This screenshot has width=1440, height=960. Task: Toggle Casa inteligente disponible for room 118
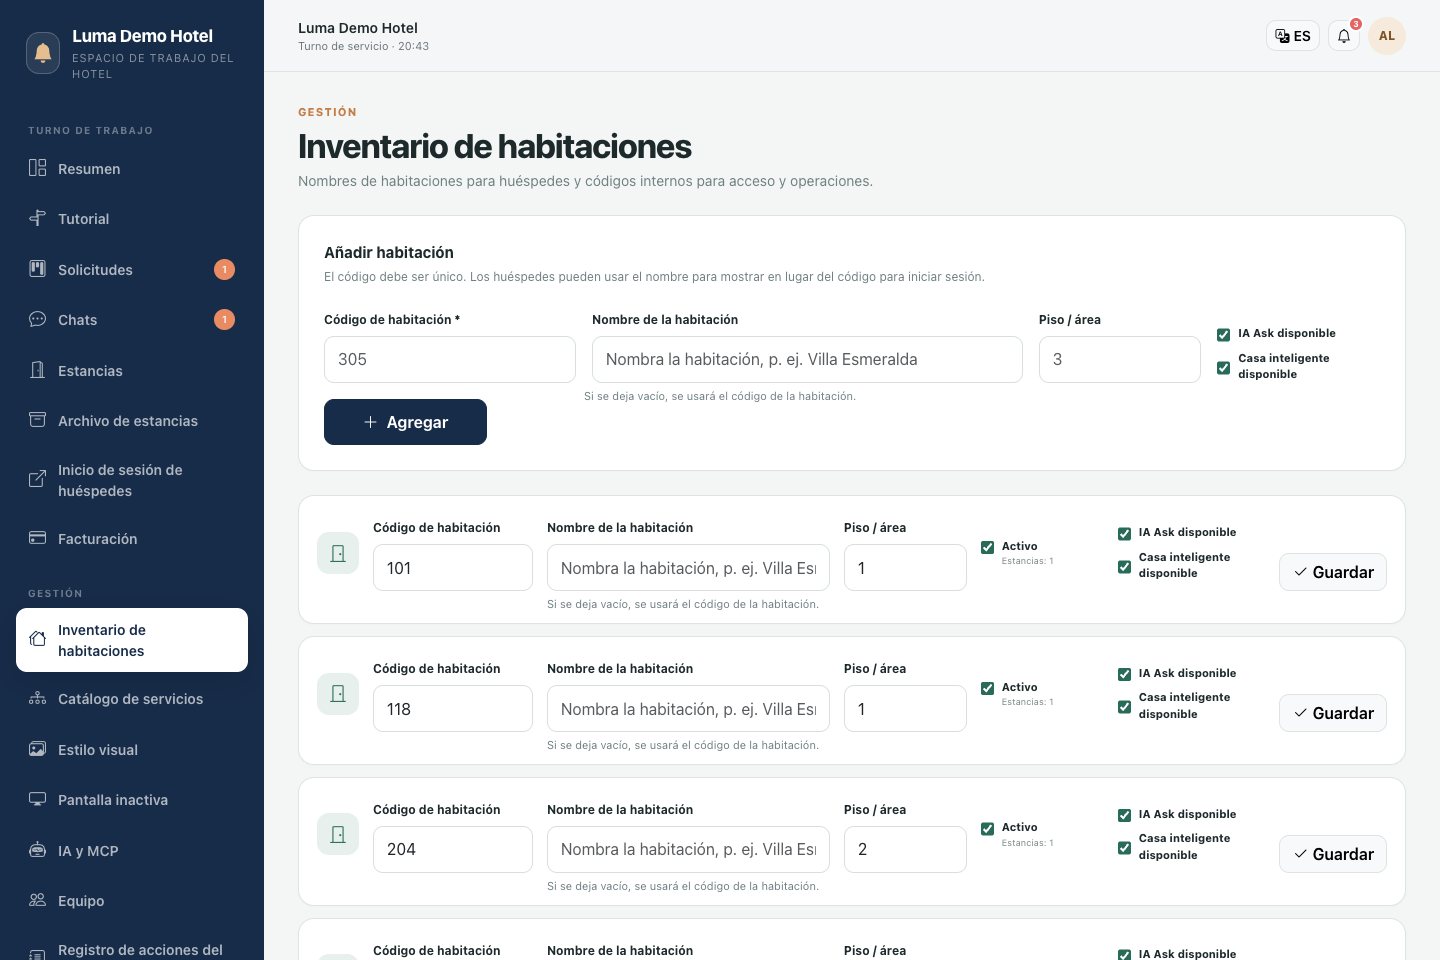point(1124,707)
